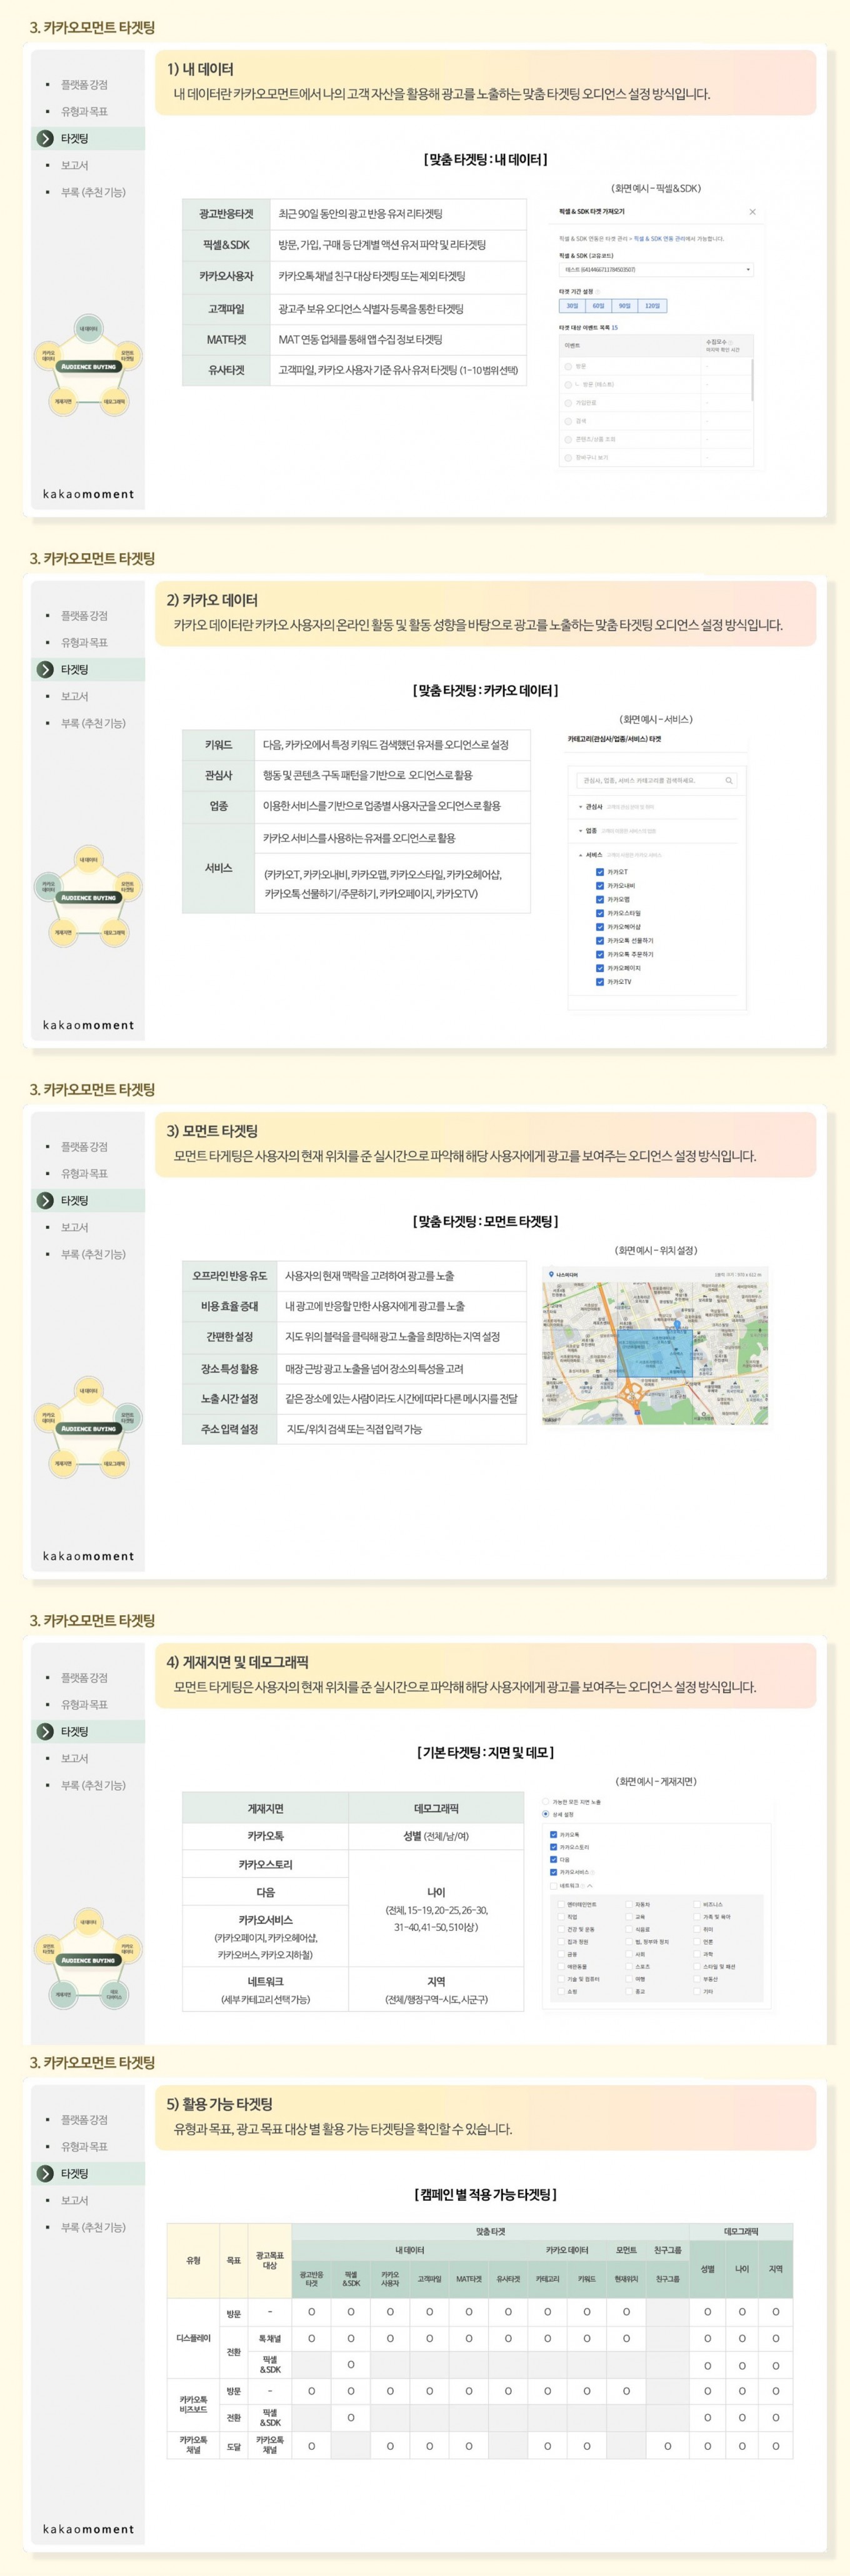This screenshot has width=850, height=2576.
Task: Select the 가입완료 event radio button
Action: (568, 403)
